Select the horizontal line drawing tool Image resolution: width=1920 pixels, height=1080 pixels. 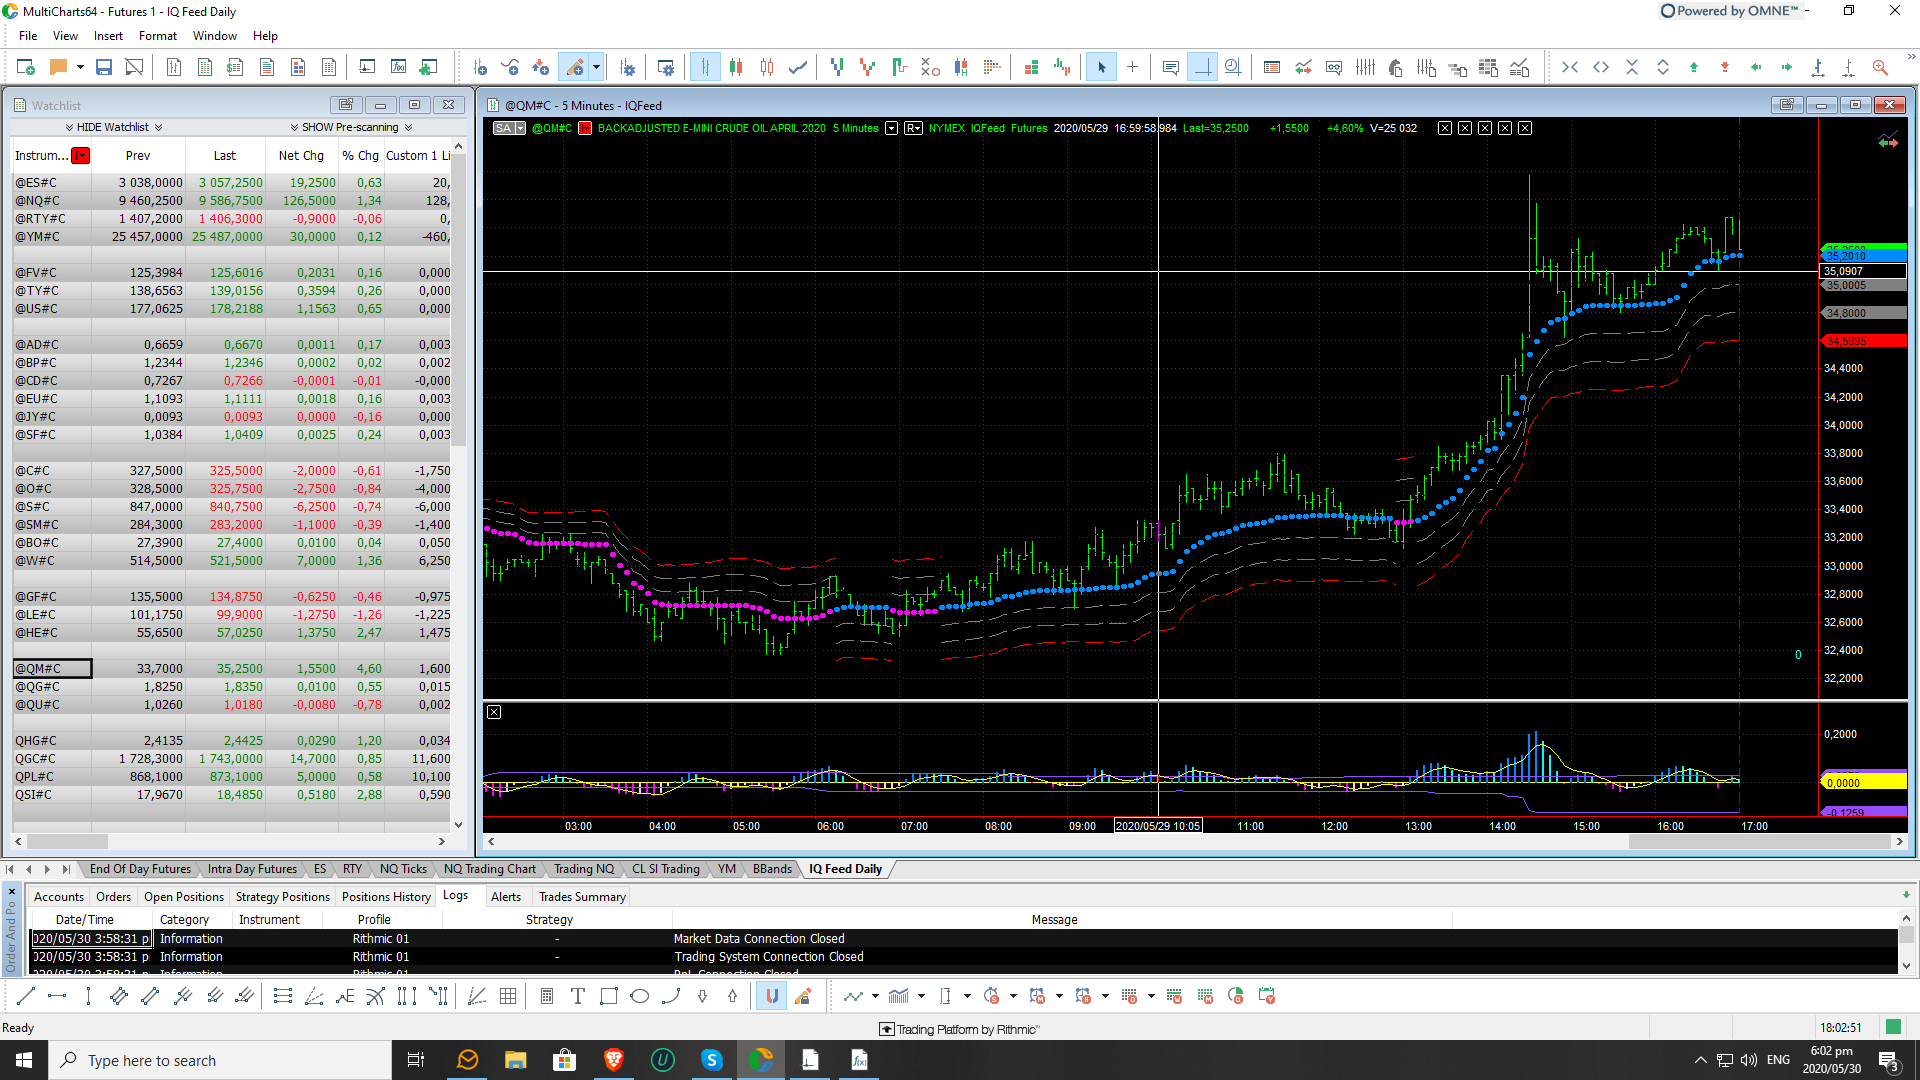click(57, 996)
